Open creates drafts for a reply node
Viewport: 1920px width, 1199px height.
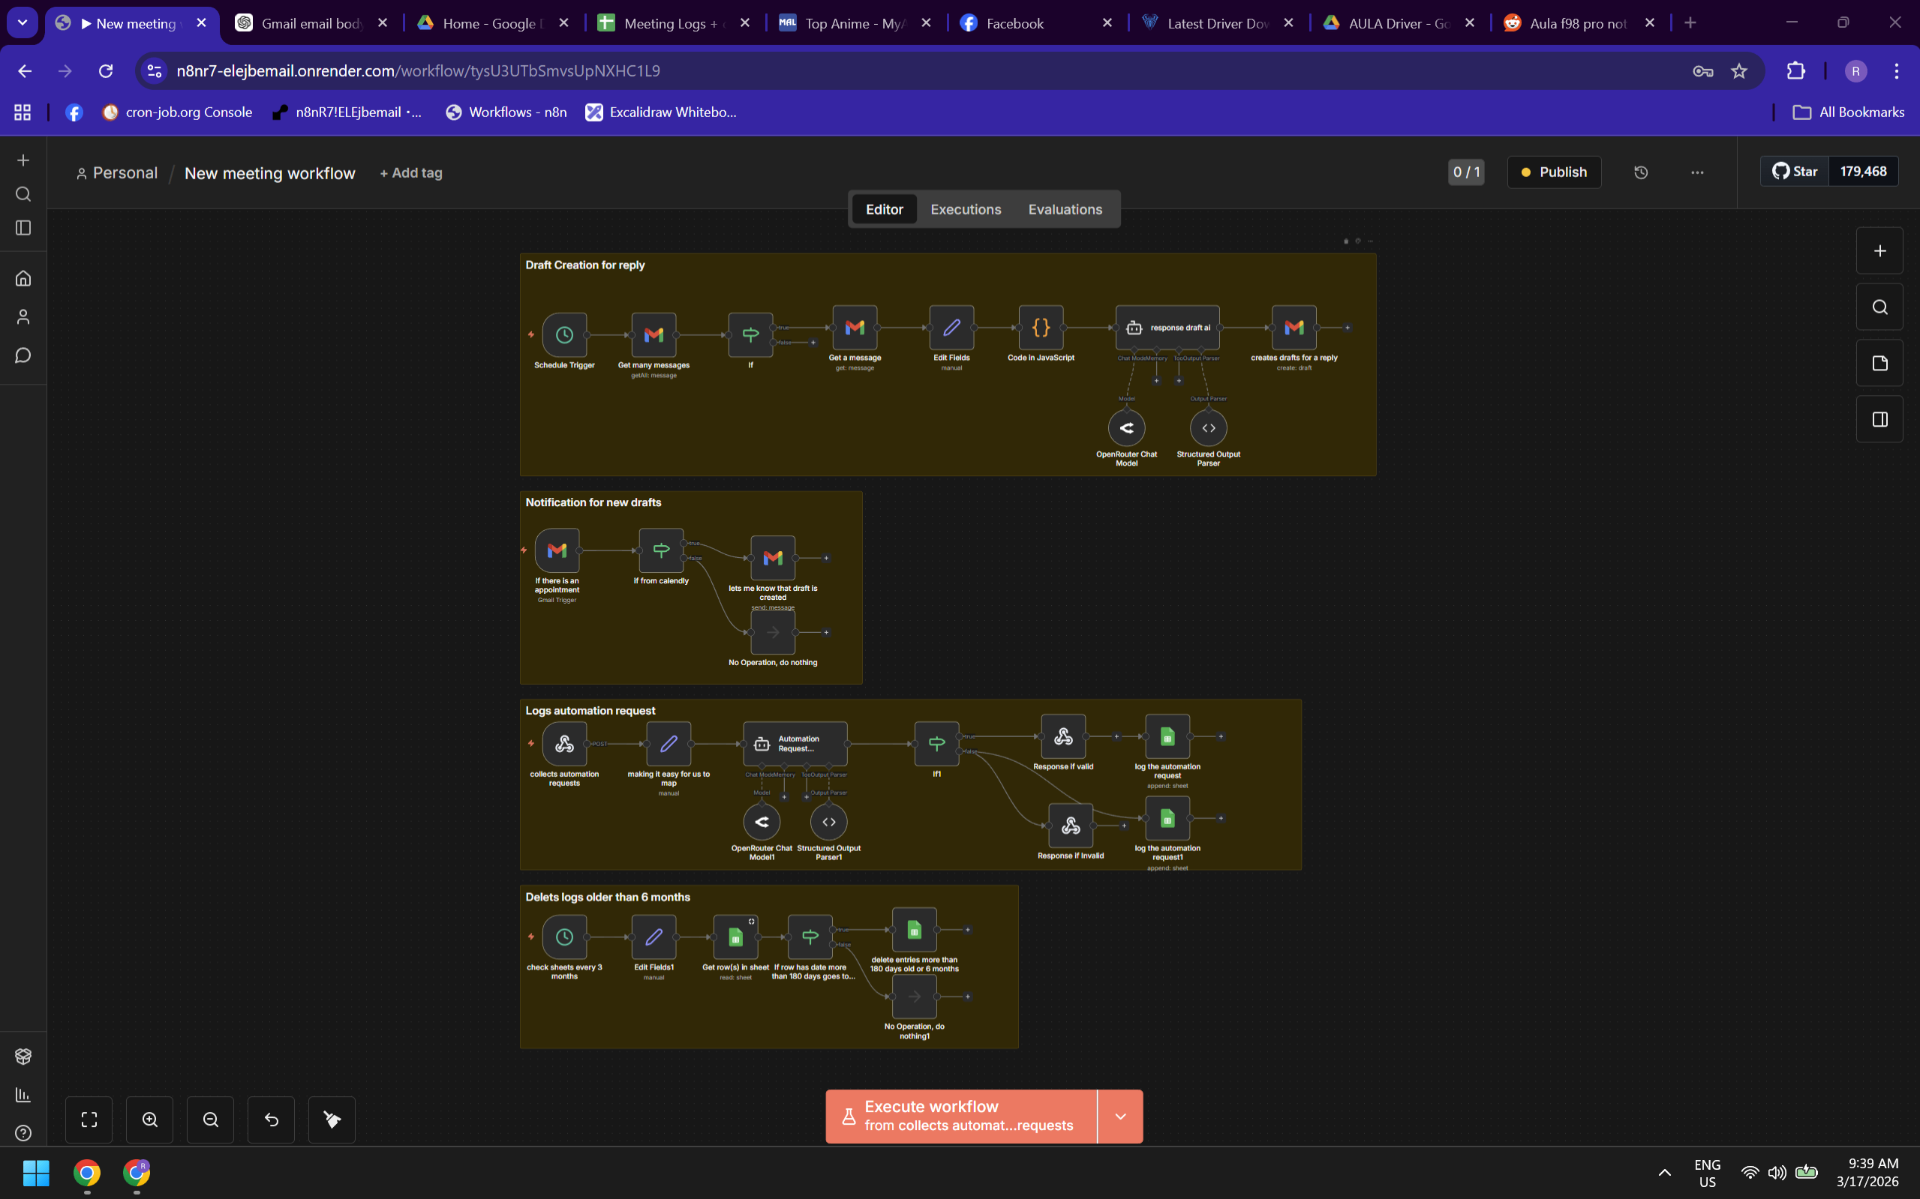tap(1294, 327)
